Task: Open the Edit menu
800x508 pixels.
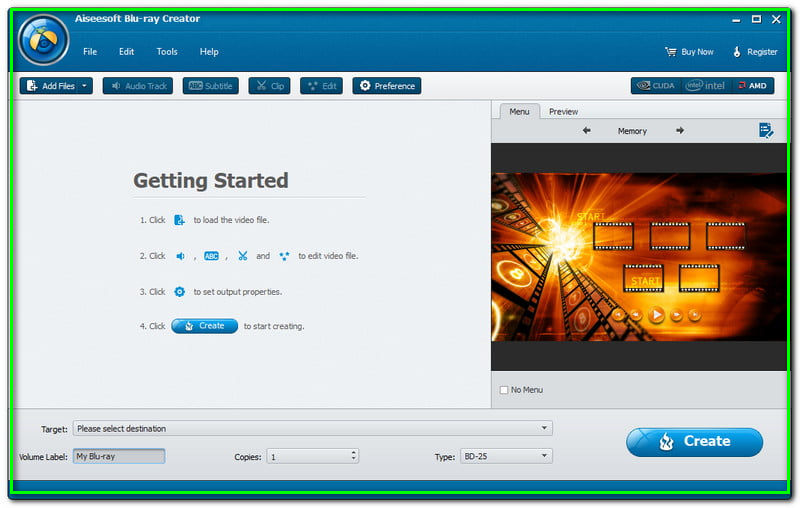Action: pyautogui.click(x=126, y=52)
